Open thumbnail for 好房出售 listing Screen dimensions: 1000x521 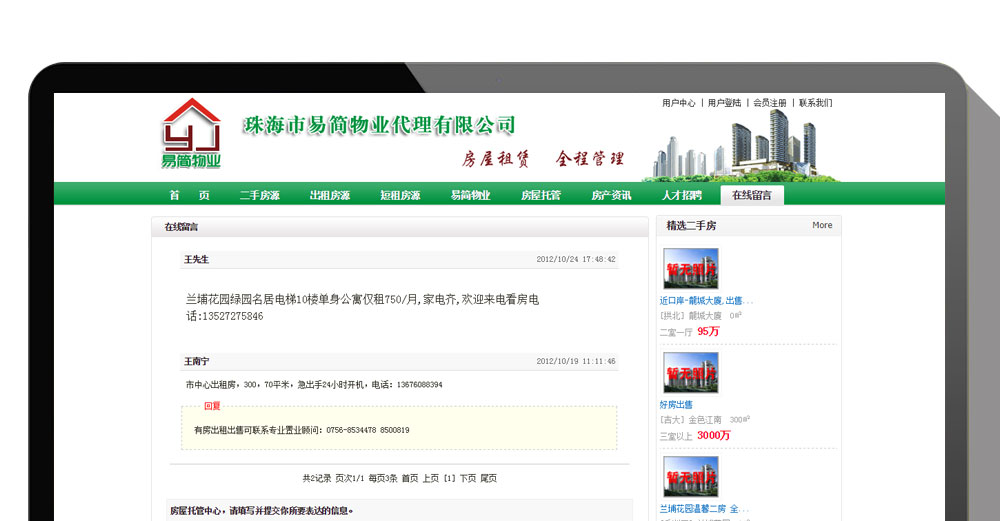tap(691, 373)
